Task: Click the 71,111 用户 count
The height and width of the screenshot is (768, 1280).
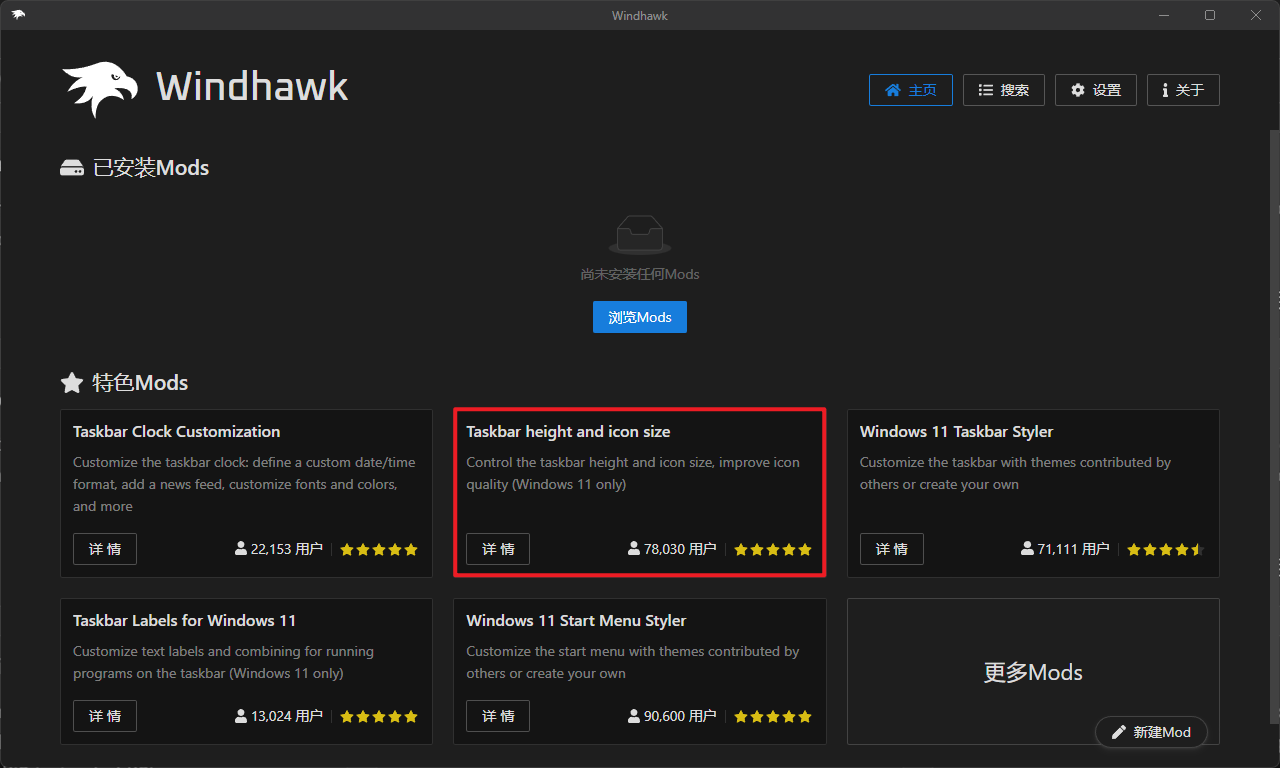Action: [x=1073, y=549]
